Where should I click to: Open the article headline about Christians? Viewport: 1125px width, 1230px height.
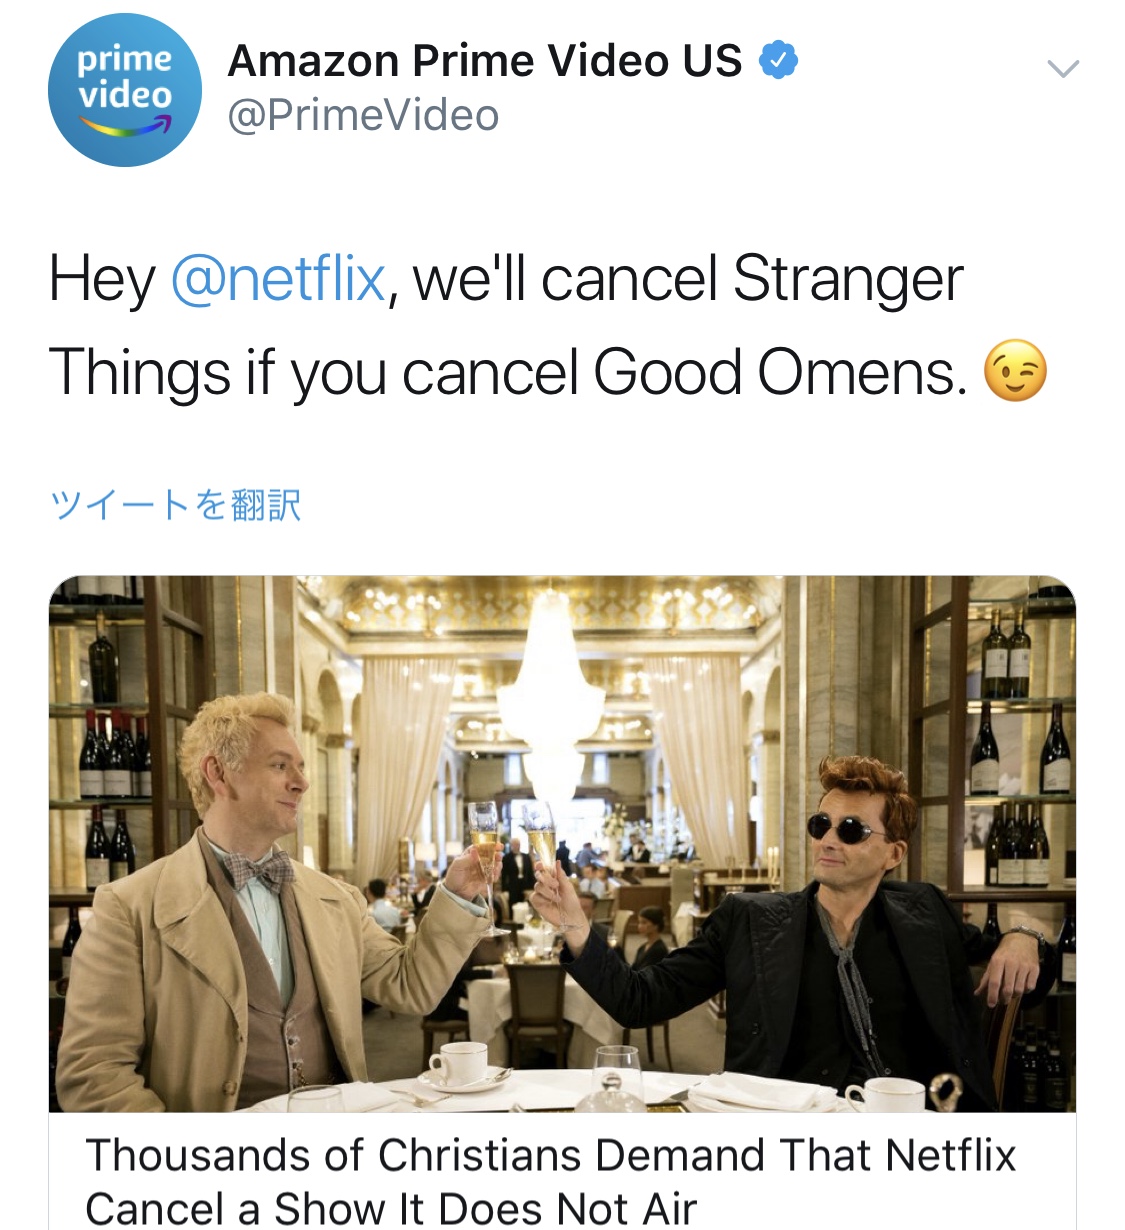pyautogui.click(x=551, y=1181)
